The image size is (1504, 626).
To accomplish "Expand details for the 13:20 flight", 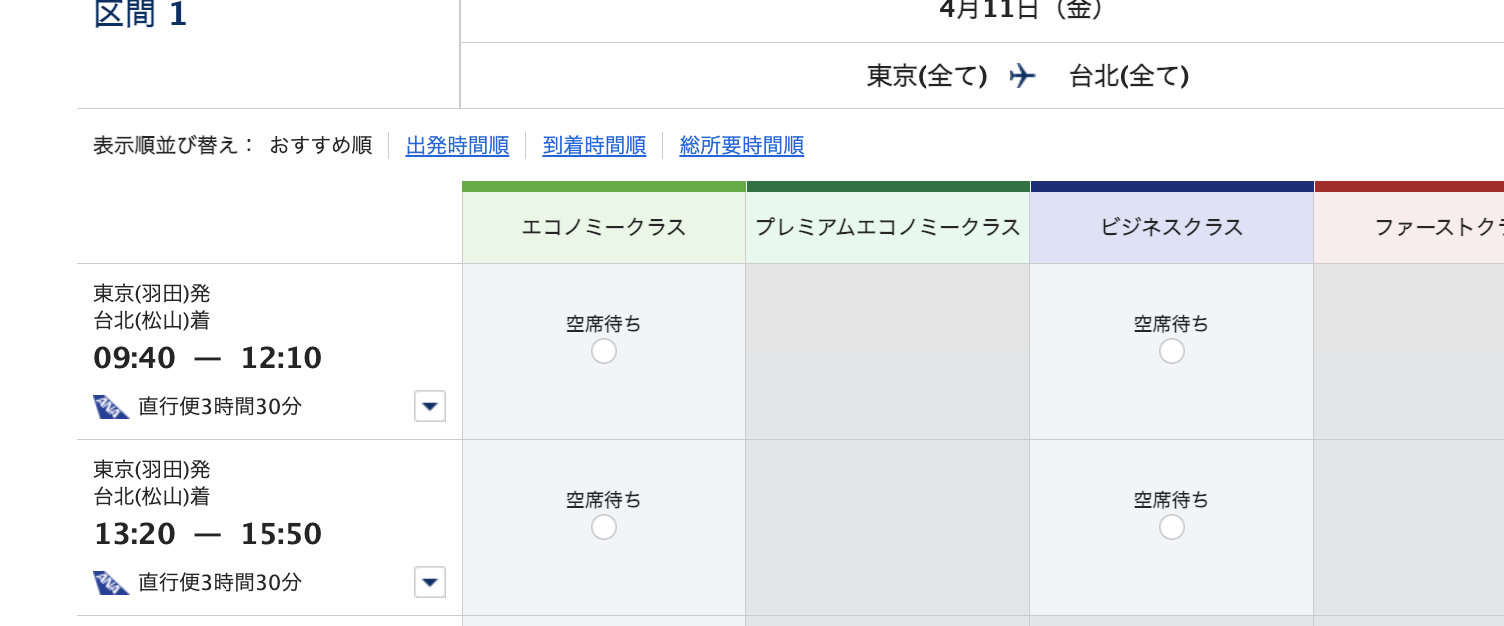I will [430, 582].
